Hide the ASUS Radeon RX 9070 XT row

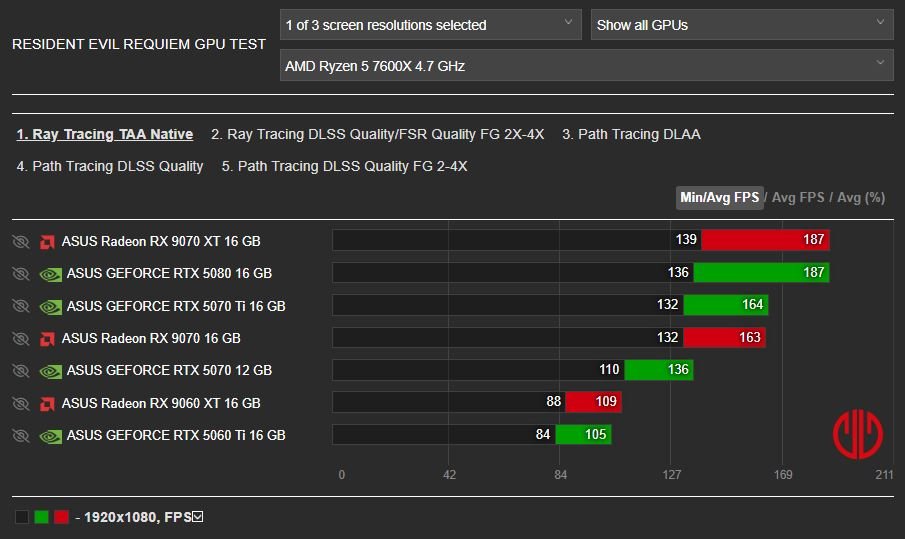[21, 241]
